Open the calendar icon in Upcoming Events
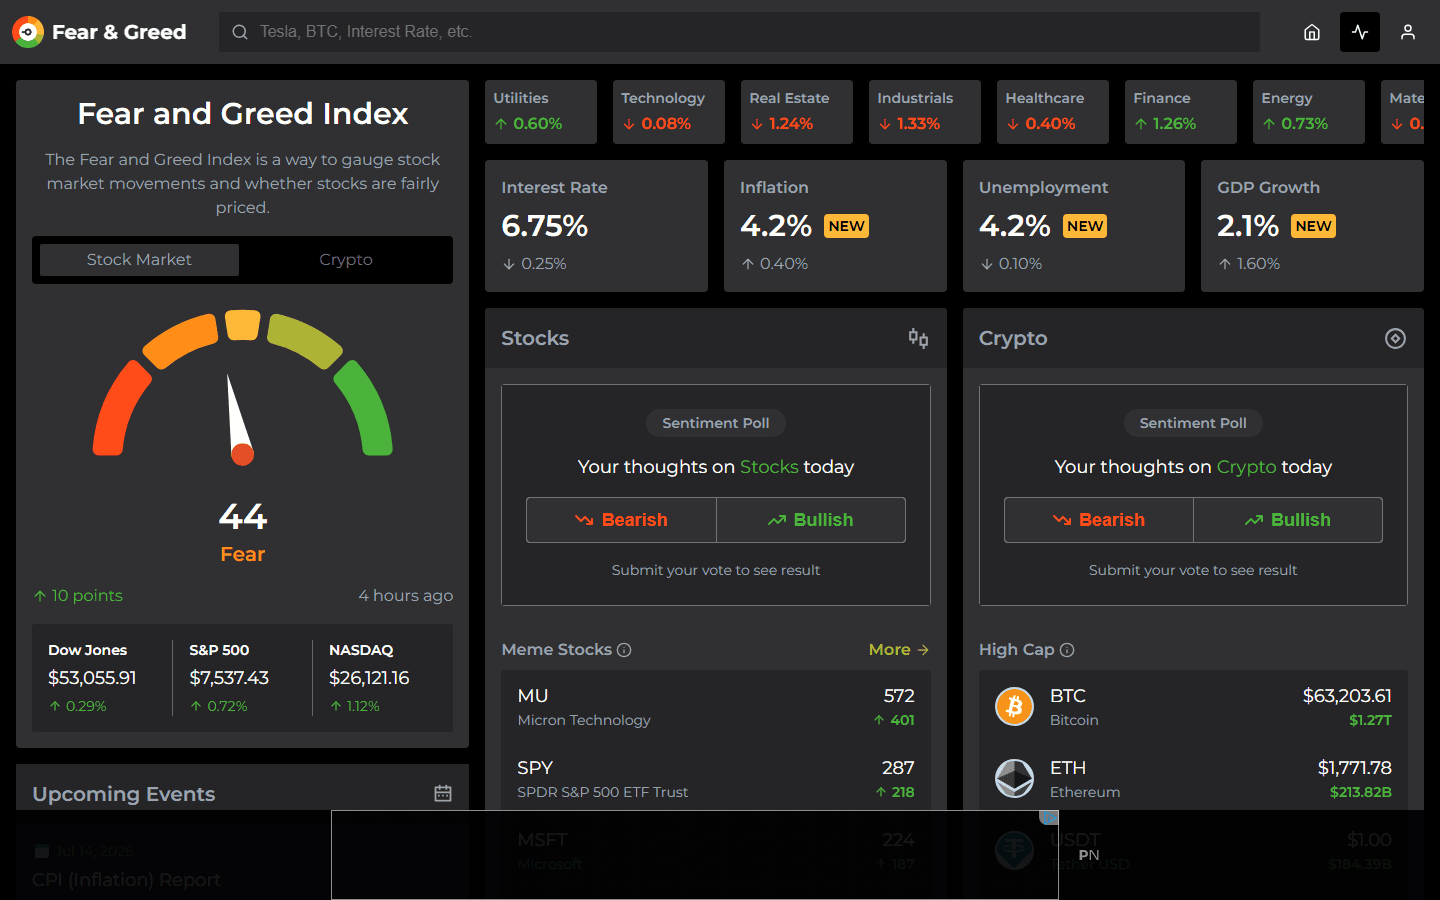The width and height of the screenshot is (1440, 900). tap(443, 793)
